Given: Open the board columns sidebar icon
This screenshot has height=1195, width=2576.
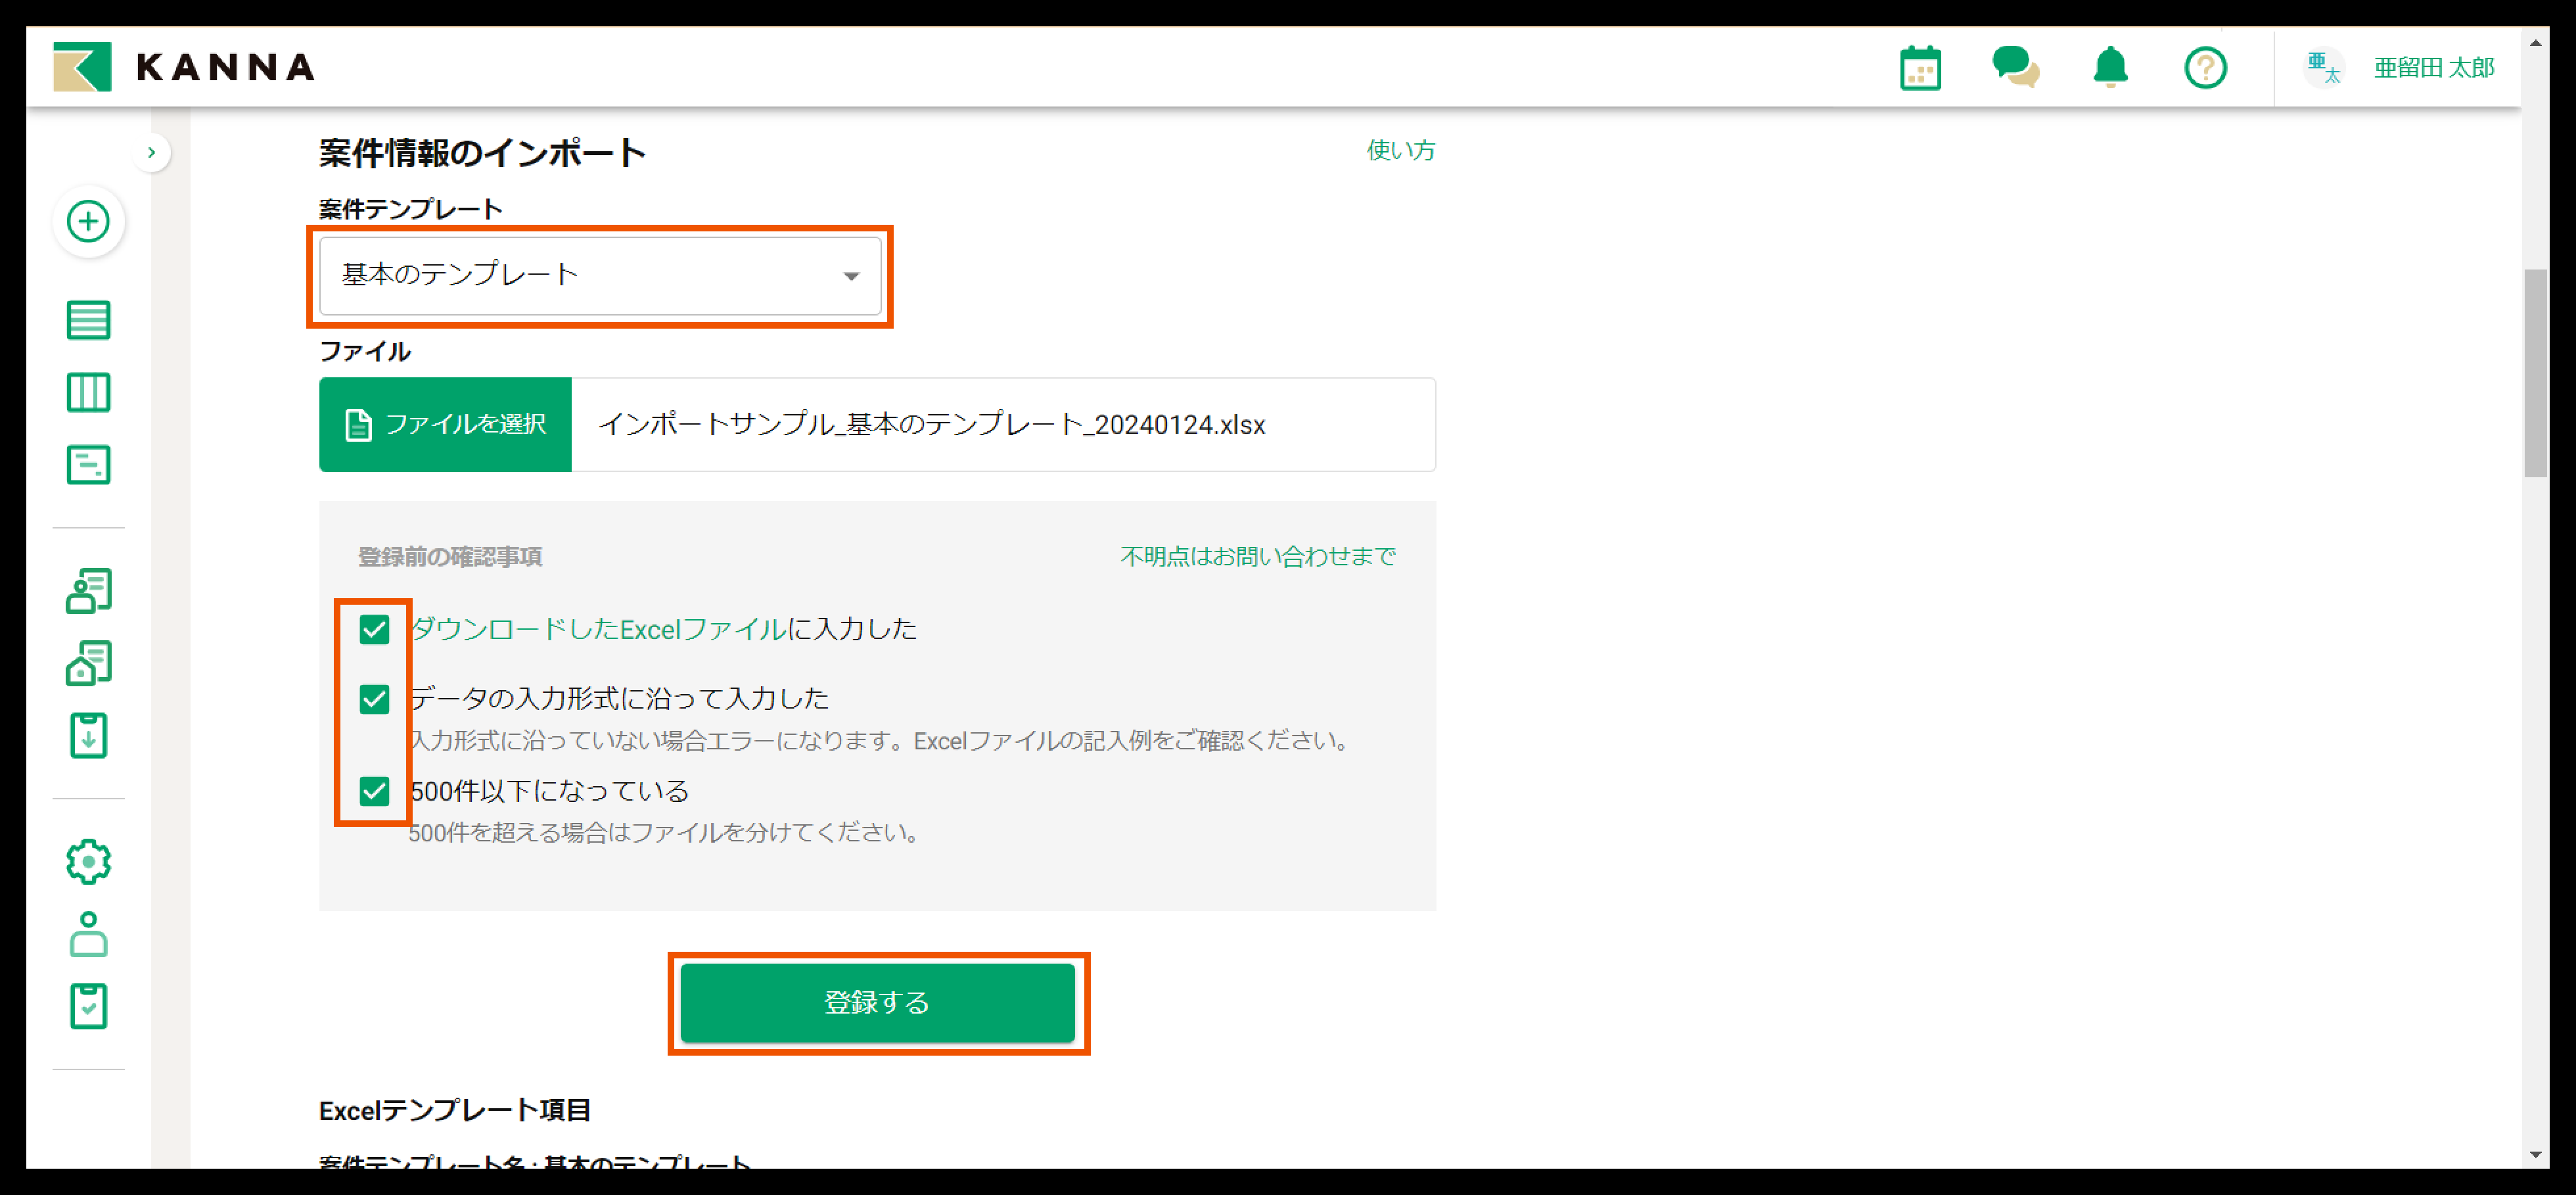Looking at the screenshot, I should pos(88,392).
